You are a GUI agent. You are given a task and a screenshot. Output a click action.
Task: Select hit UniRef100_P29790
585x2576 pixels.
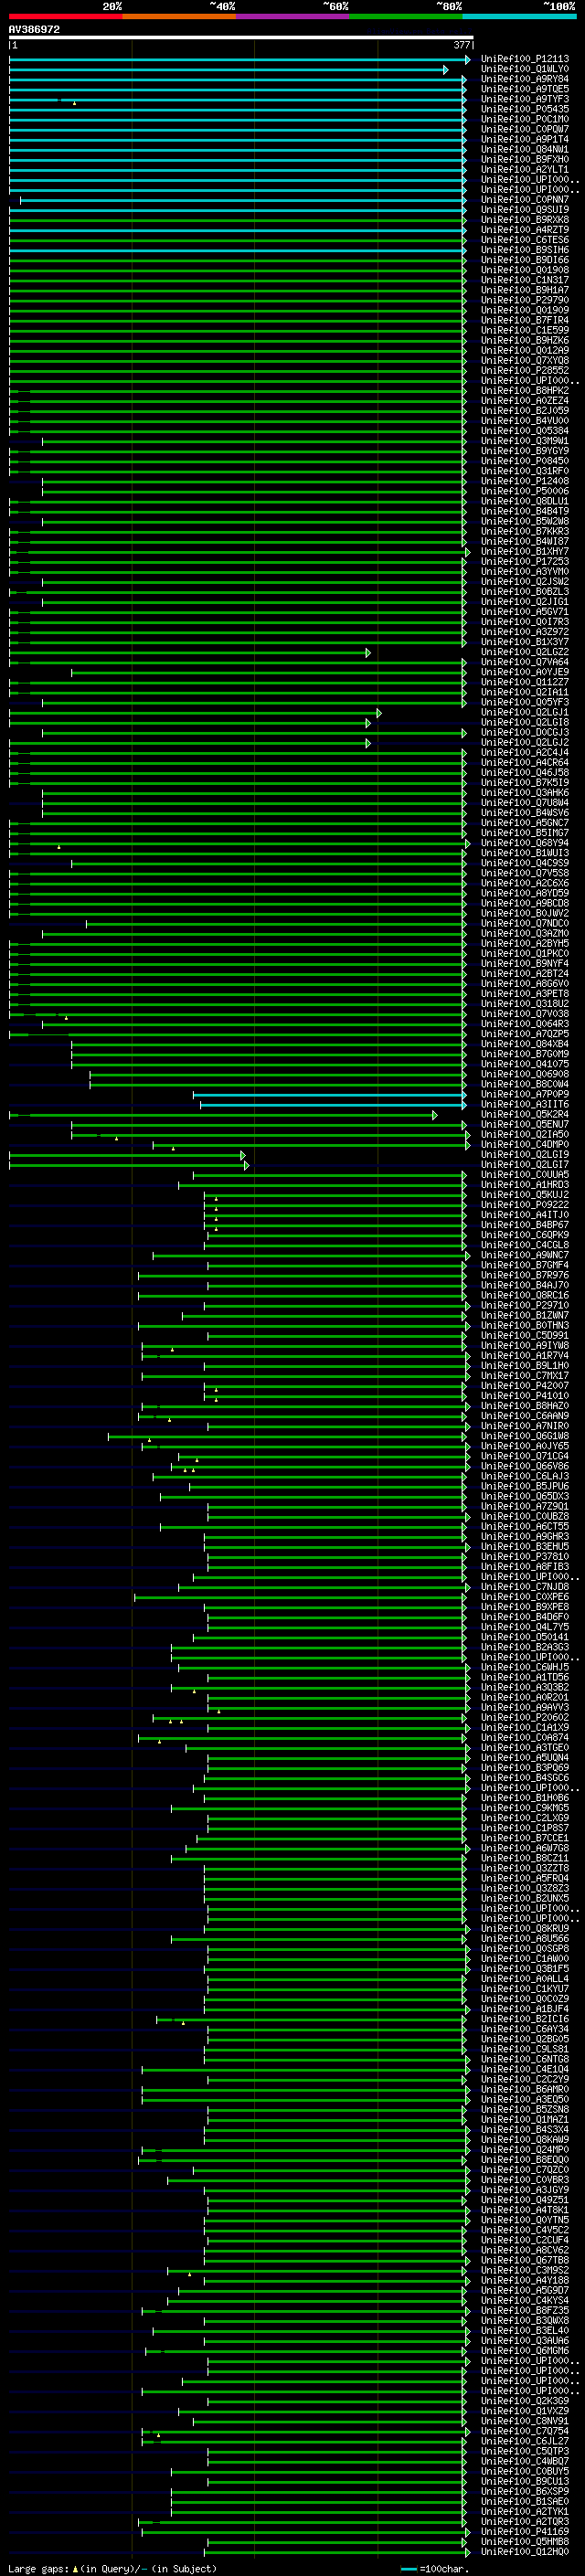(525, 300)
